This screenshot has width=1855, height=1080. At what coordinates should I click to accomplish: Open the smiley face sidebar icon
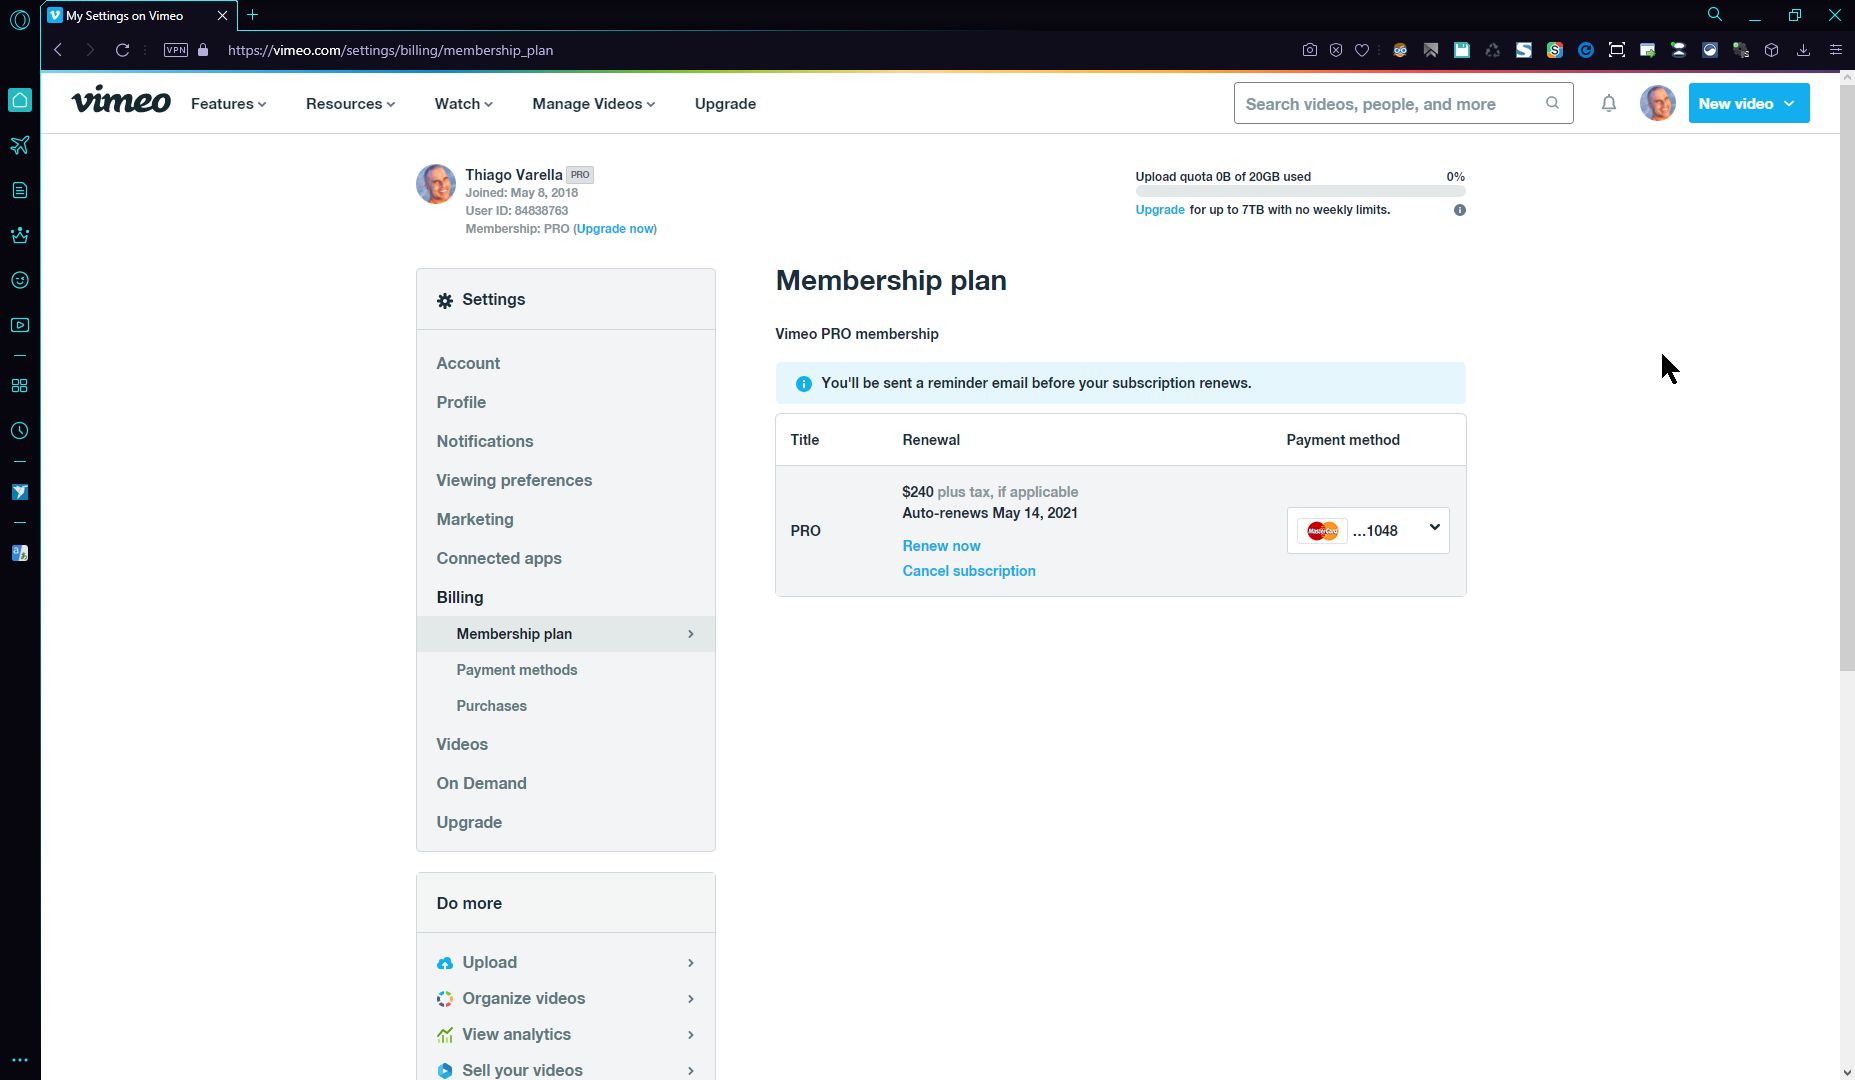[x=20, y=280]
